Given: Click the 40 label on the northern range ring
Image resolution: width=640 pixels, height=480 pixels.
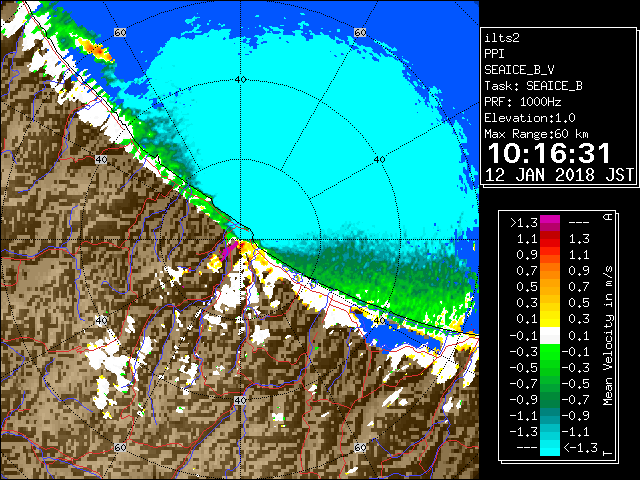Looking at the screenshot, I should coord(241,79).
